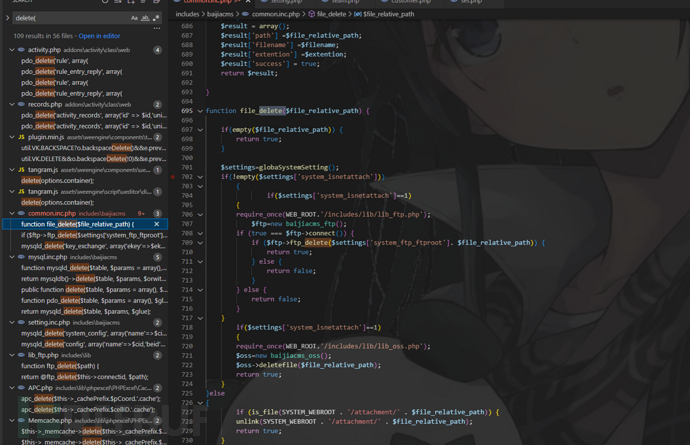Click variable symbol icon before $file_relative_path breadcrumb

[x=358, y=14]
